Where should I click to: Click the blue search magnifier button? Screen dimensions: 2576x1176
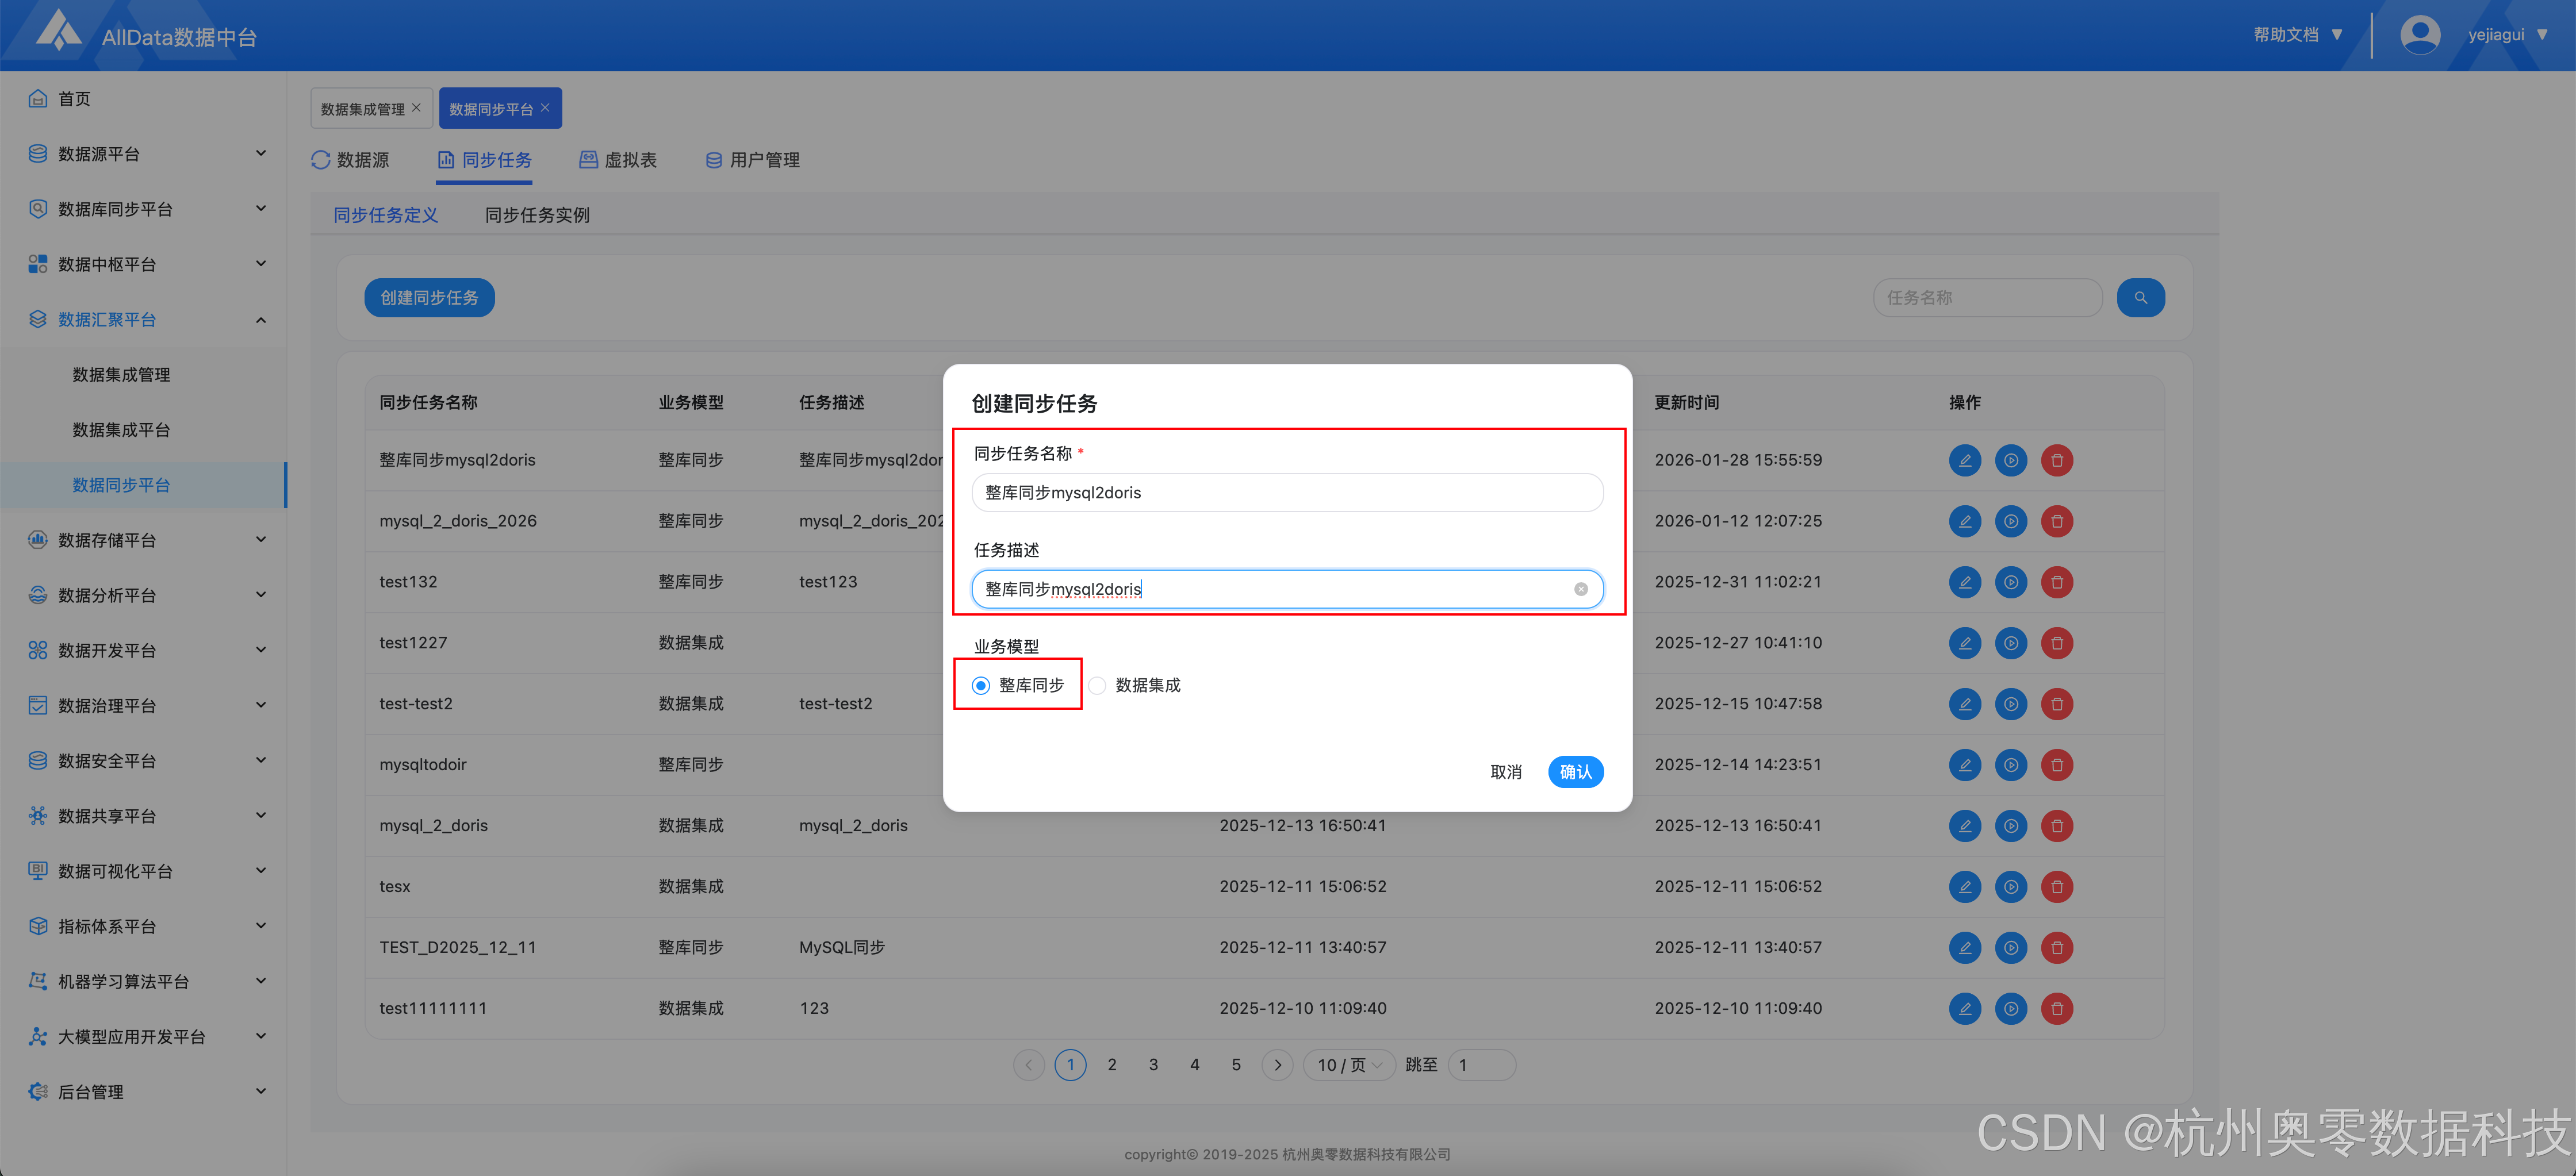(2140, 298)
